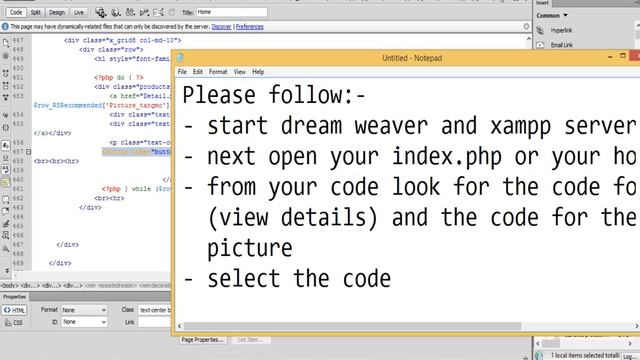Select the <body> tag in the tag selector

pos(9,286)
